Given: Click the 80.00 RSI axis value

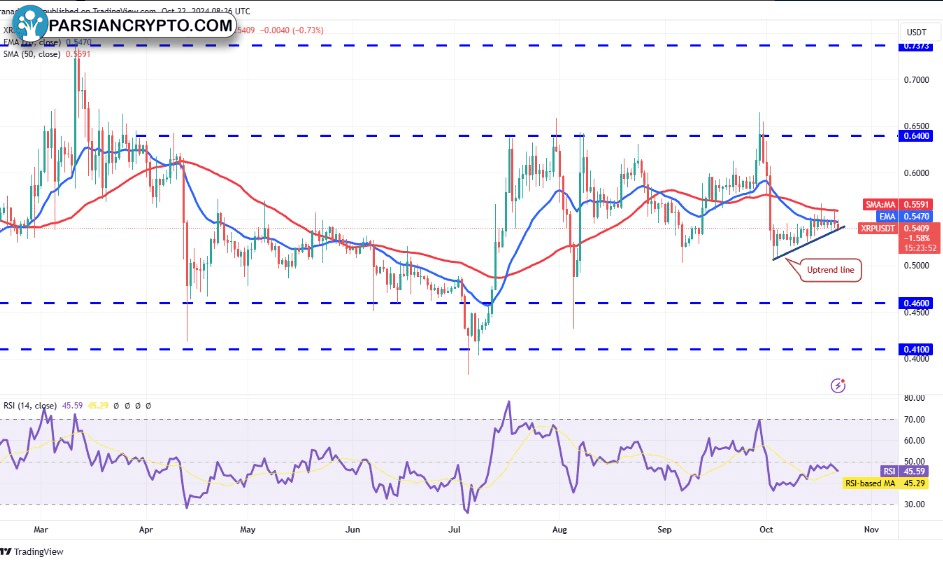Looking at the screenshot, I should click(x=914, y=398).
